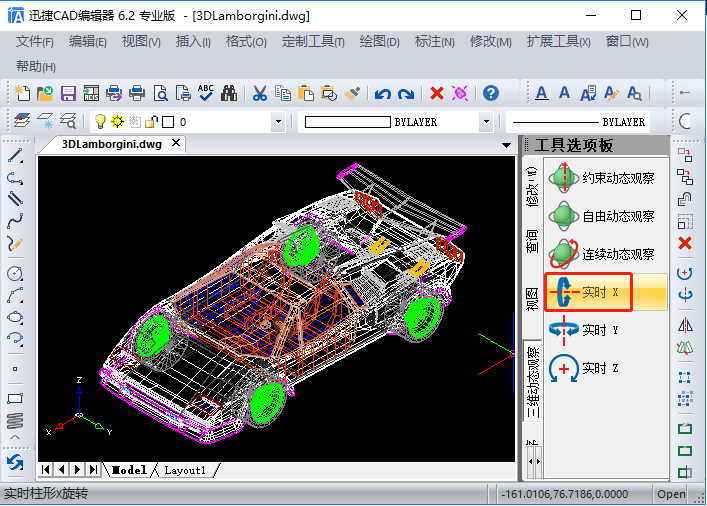The height and width of the screenshot is (506, 707).
Task: Select 约束动态观察 orbit tool
Action: click(606, 178)
